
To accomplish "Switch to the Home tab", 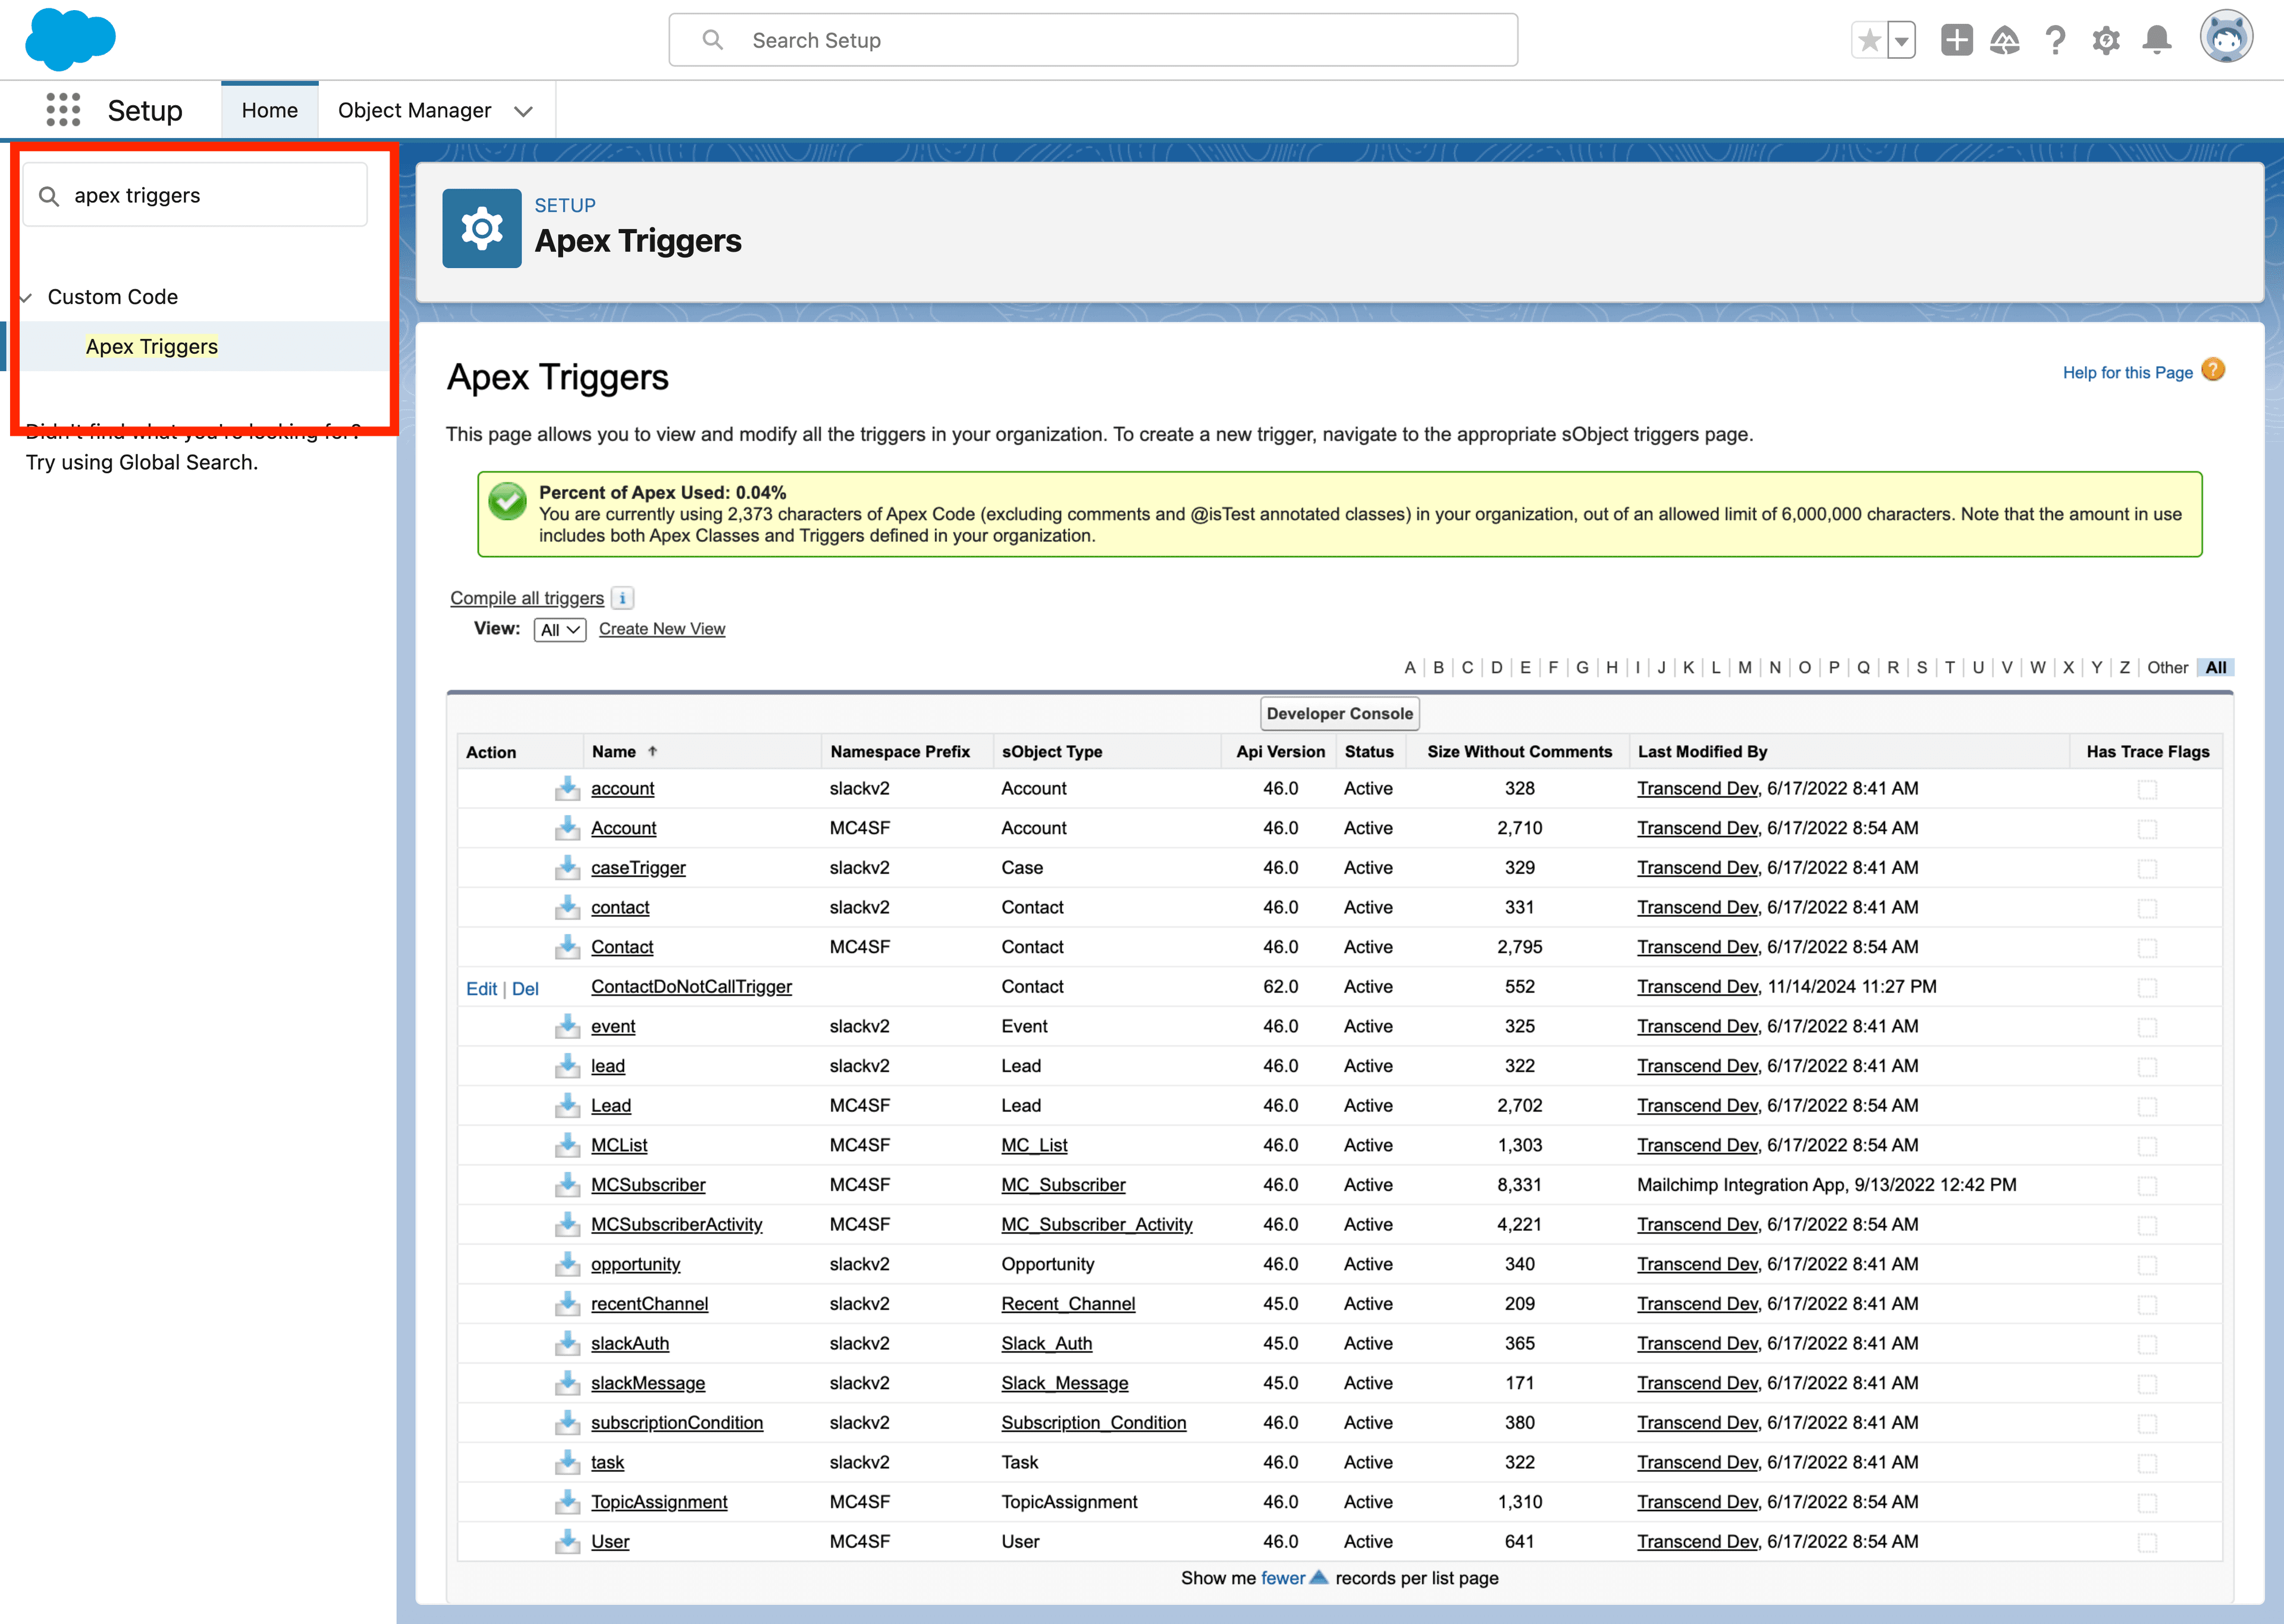I will tap(270, 110).
